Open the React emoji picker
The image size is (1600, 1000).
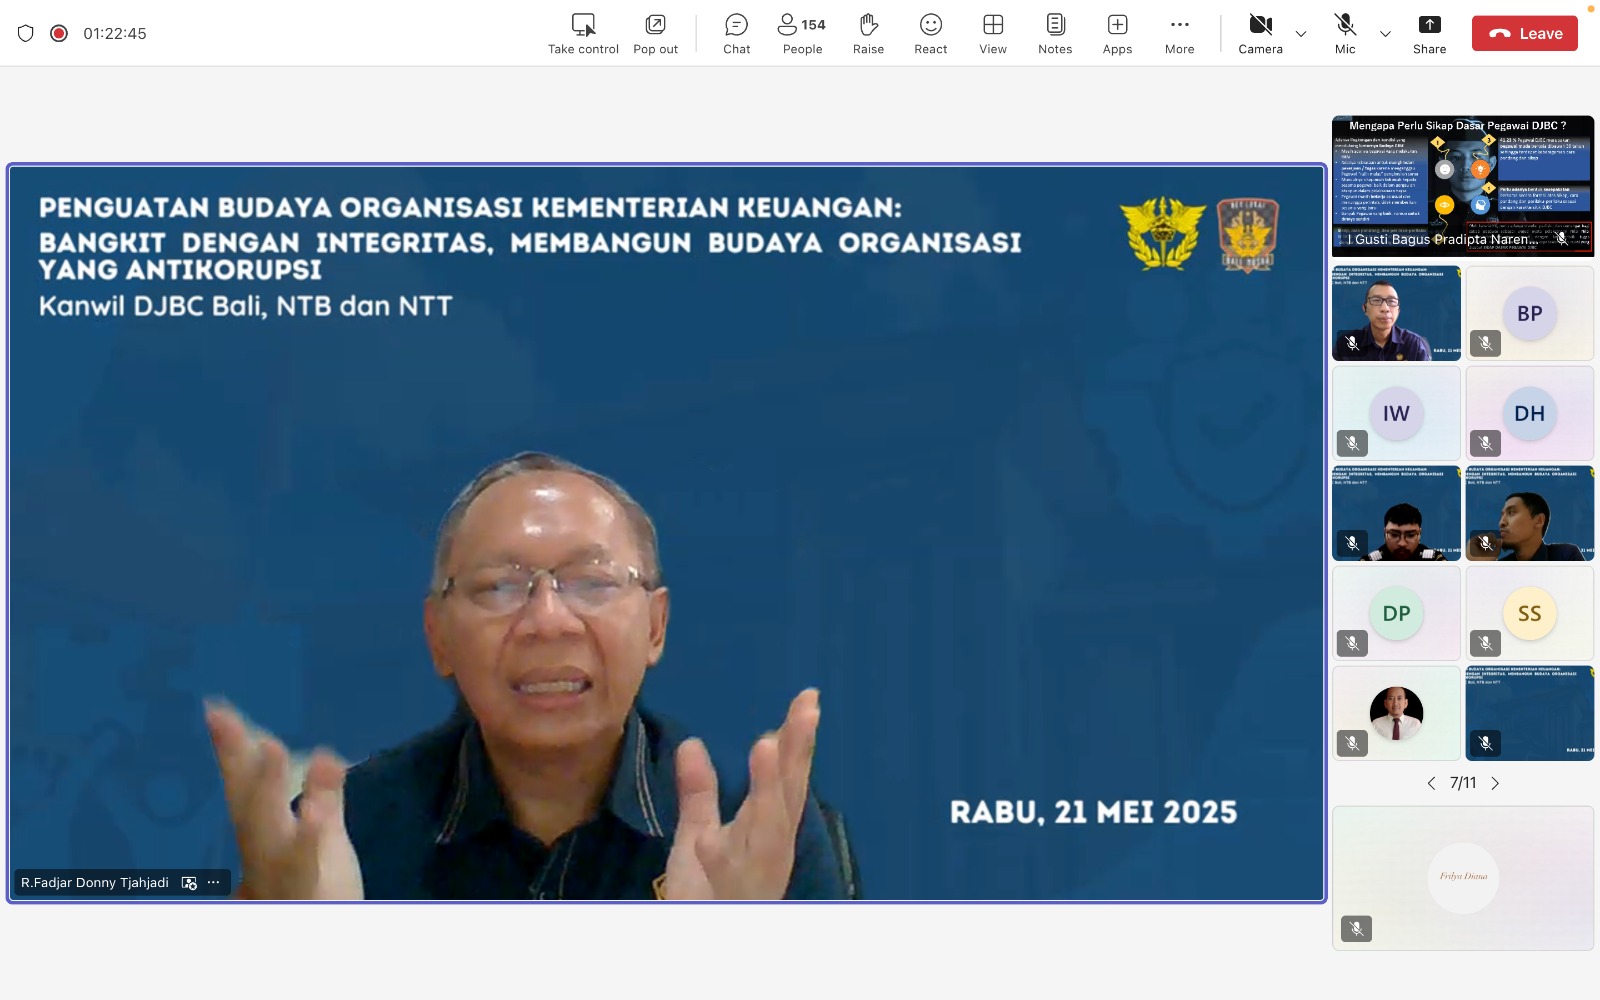pos(930,31)
